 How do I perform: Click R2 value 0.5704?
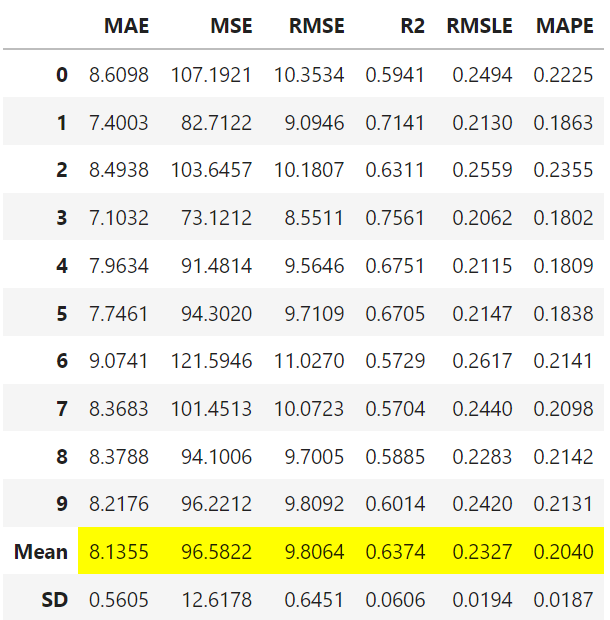395,409
